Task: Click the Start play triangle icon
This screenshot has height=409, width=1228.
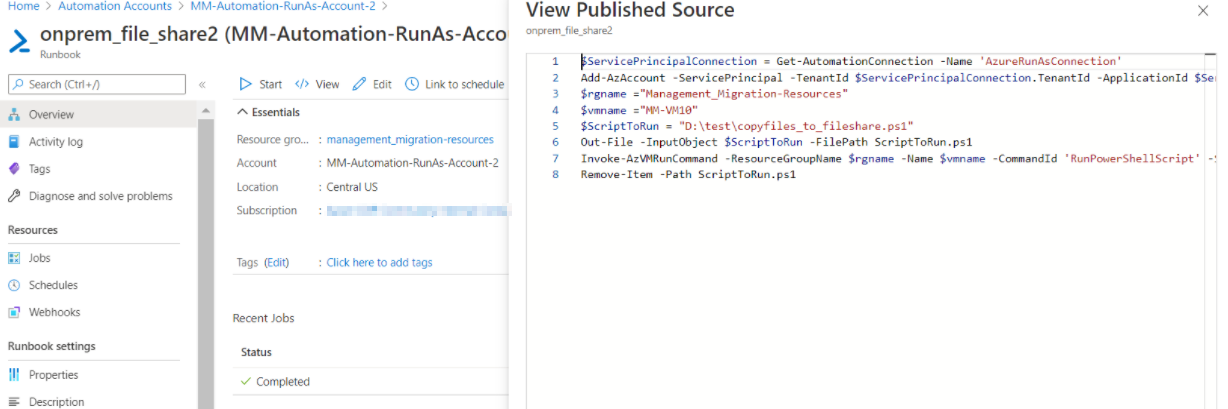Action: (x=245, y=85)
